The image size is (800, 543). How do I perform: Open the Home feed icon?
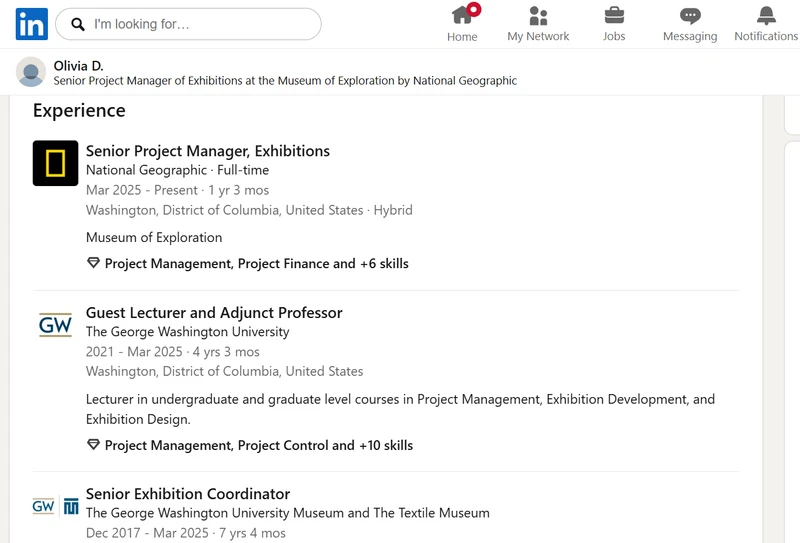point(462,15)
